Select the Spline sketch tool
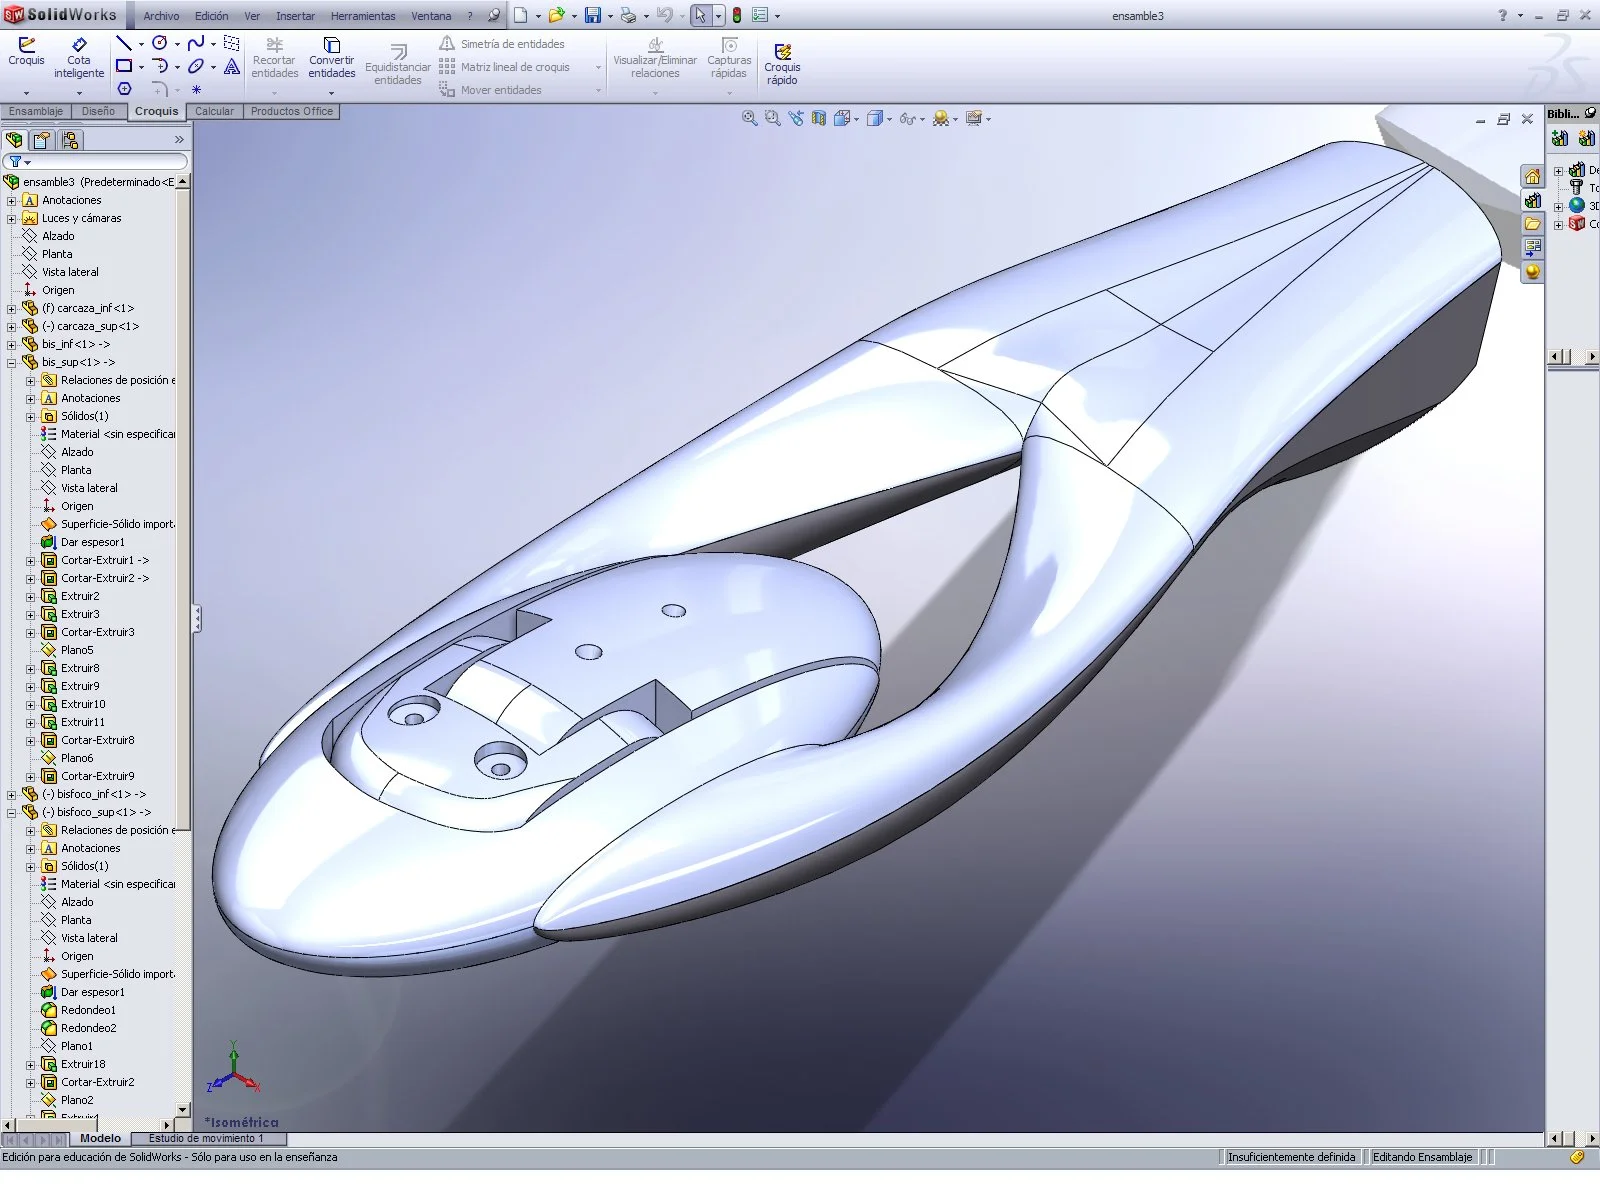1600x1200 pixels. pos(196,43)
